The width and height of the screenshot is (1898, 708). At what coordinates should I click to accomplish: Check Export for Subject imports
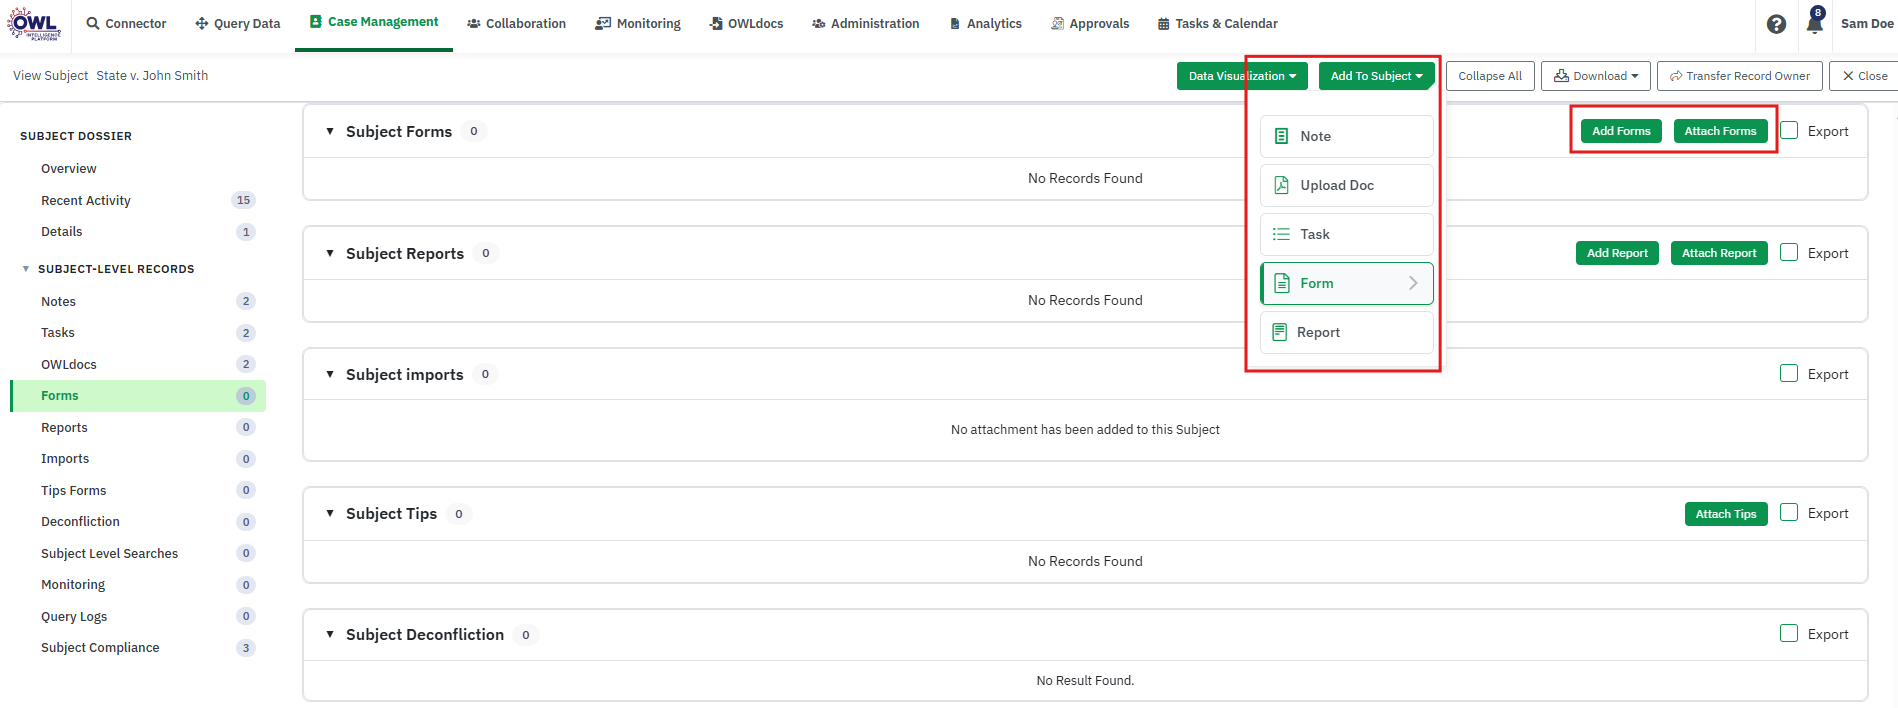point(1789,373)
